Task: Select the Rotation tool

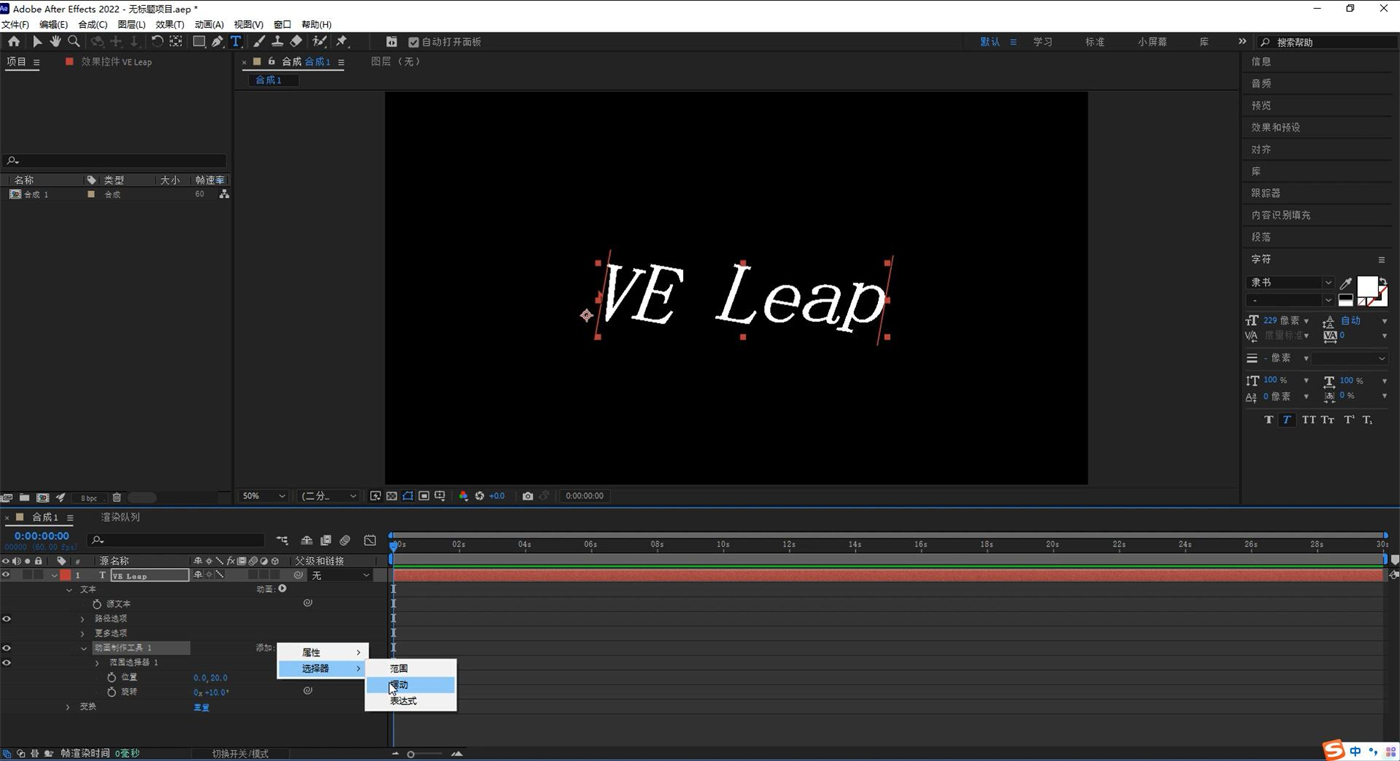Action: tap(157, 42)
